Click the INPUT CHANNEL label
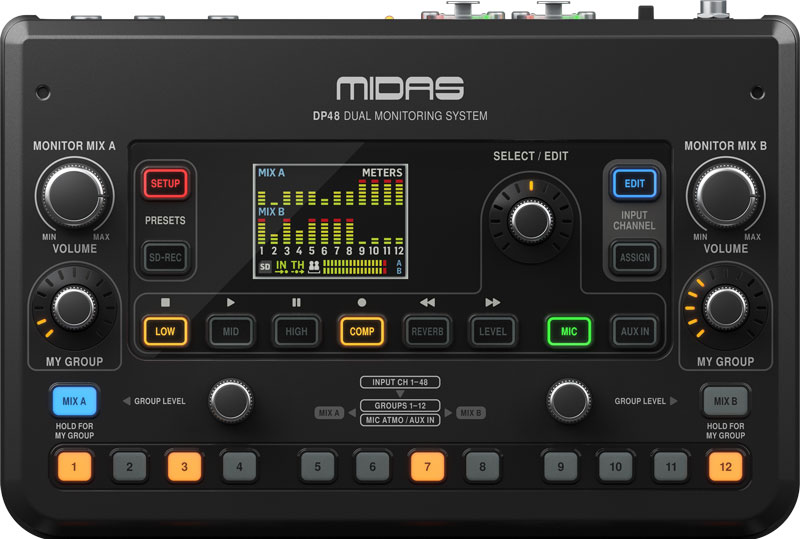Screen dimensions: 800x539 (634, 220)
